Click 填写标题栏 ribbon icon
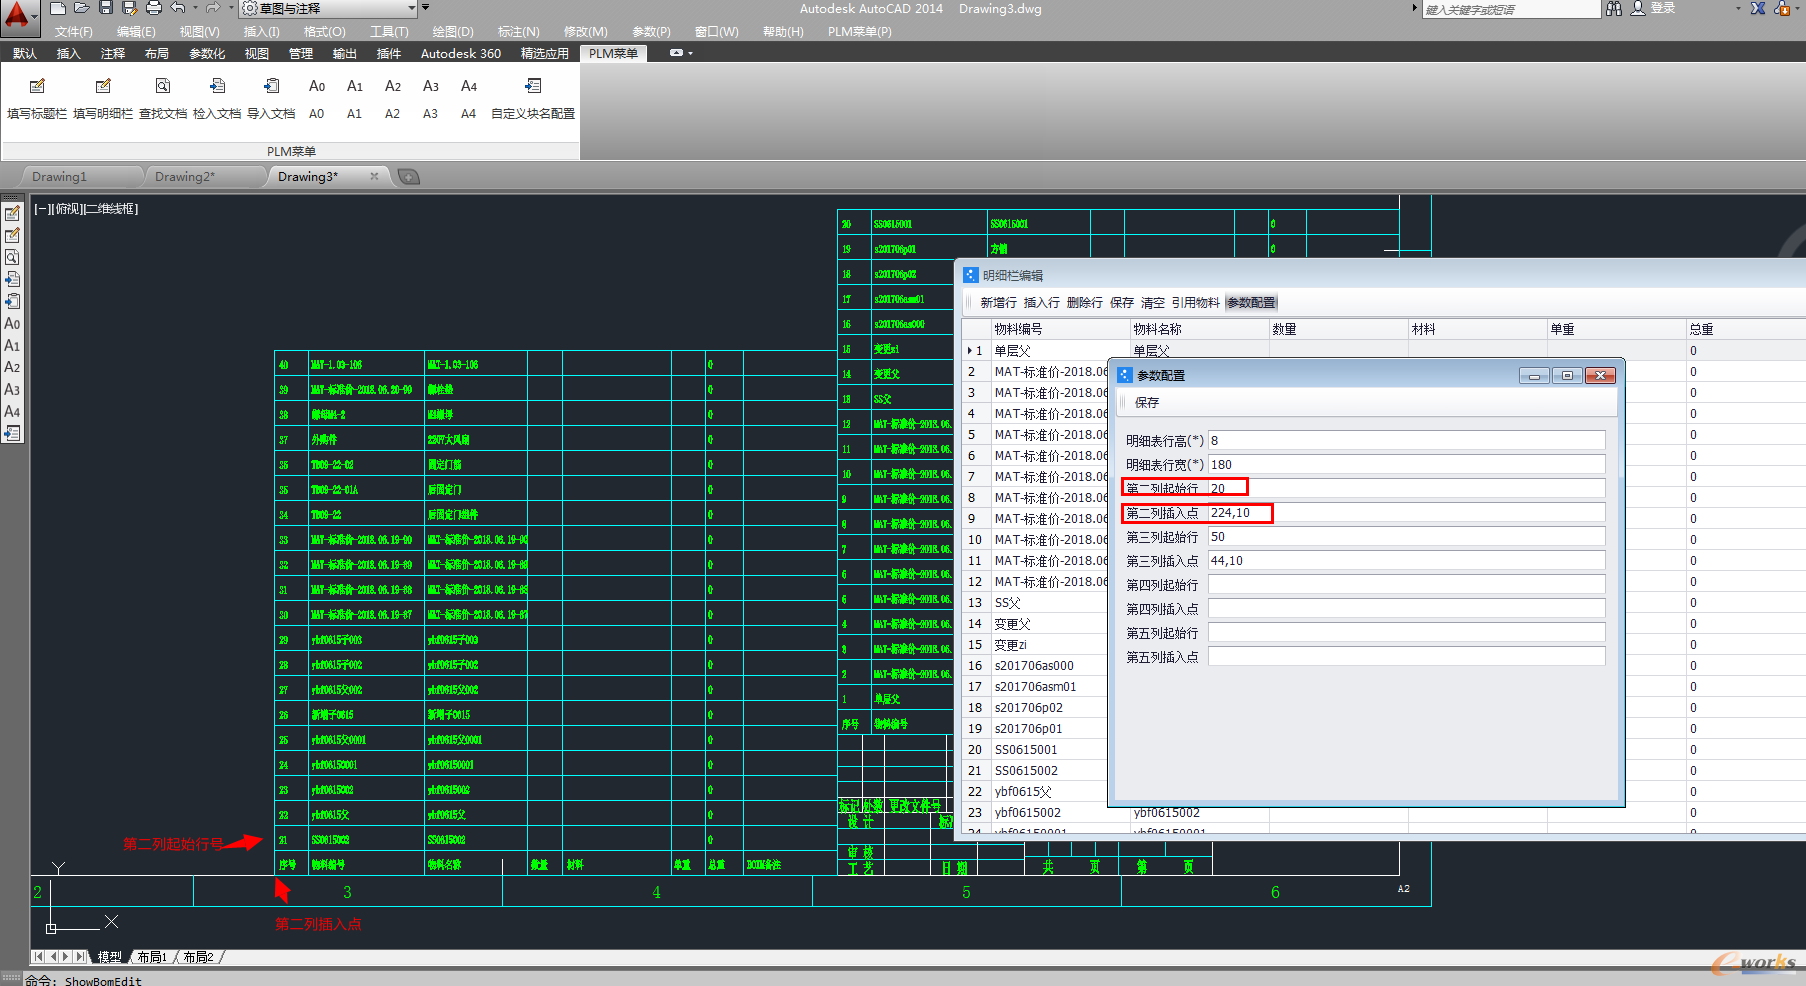Screen dimensions: 1806x986 (37, 86)
